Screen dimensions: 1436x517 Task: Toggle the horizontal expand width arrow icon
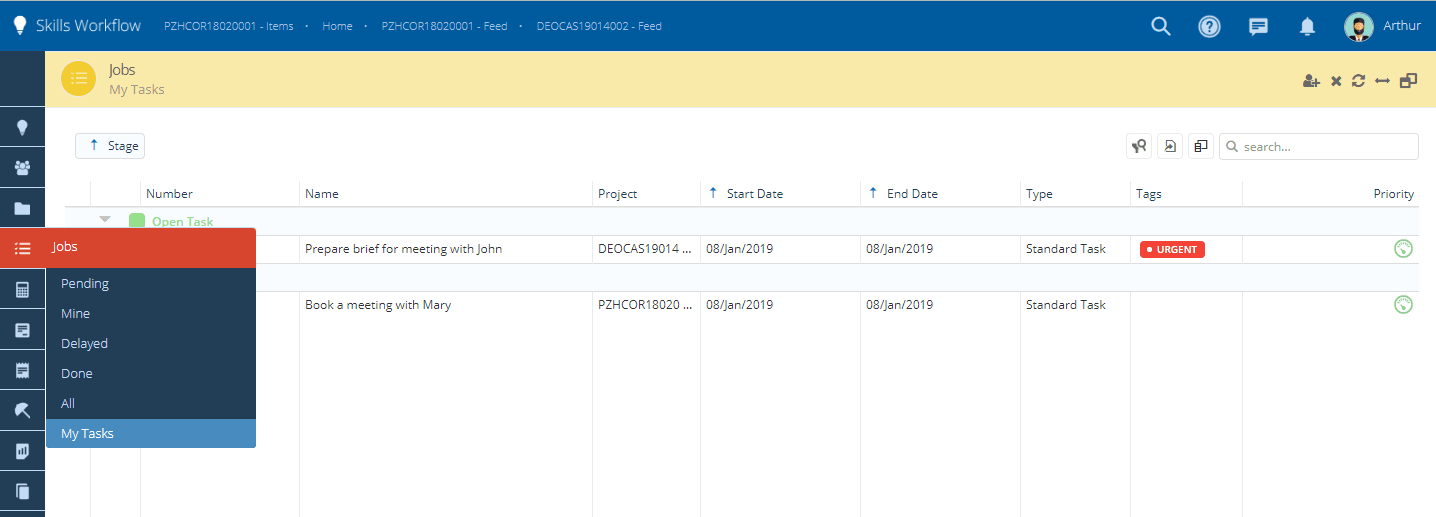click(x=1382, y=81)
